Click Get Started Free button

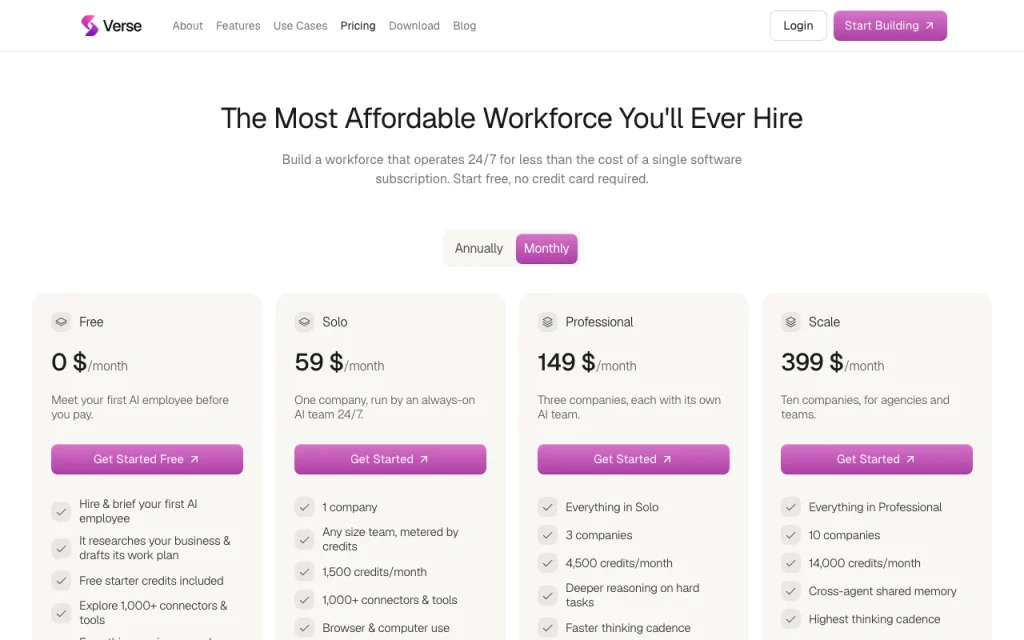click(x=147, y=459)
